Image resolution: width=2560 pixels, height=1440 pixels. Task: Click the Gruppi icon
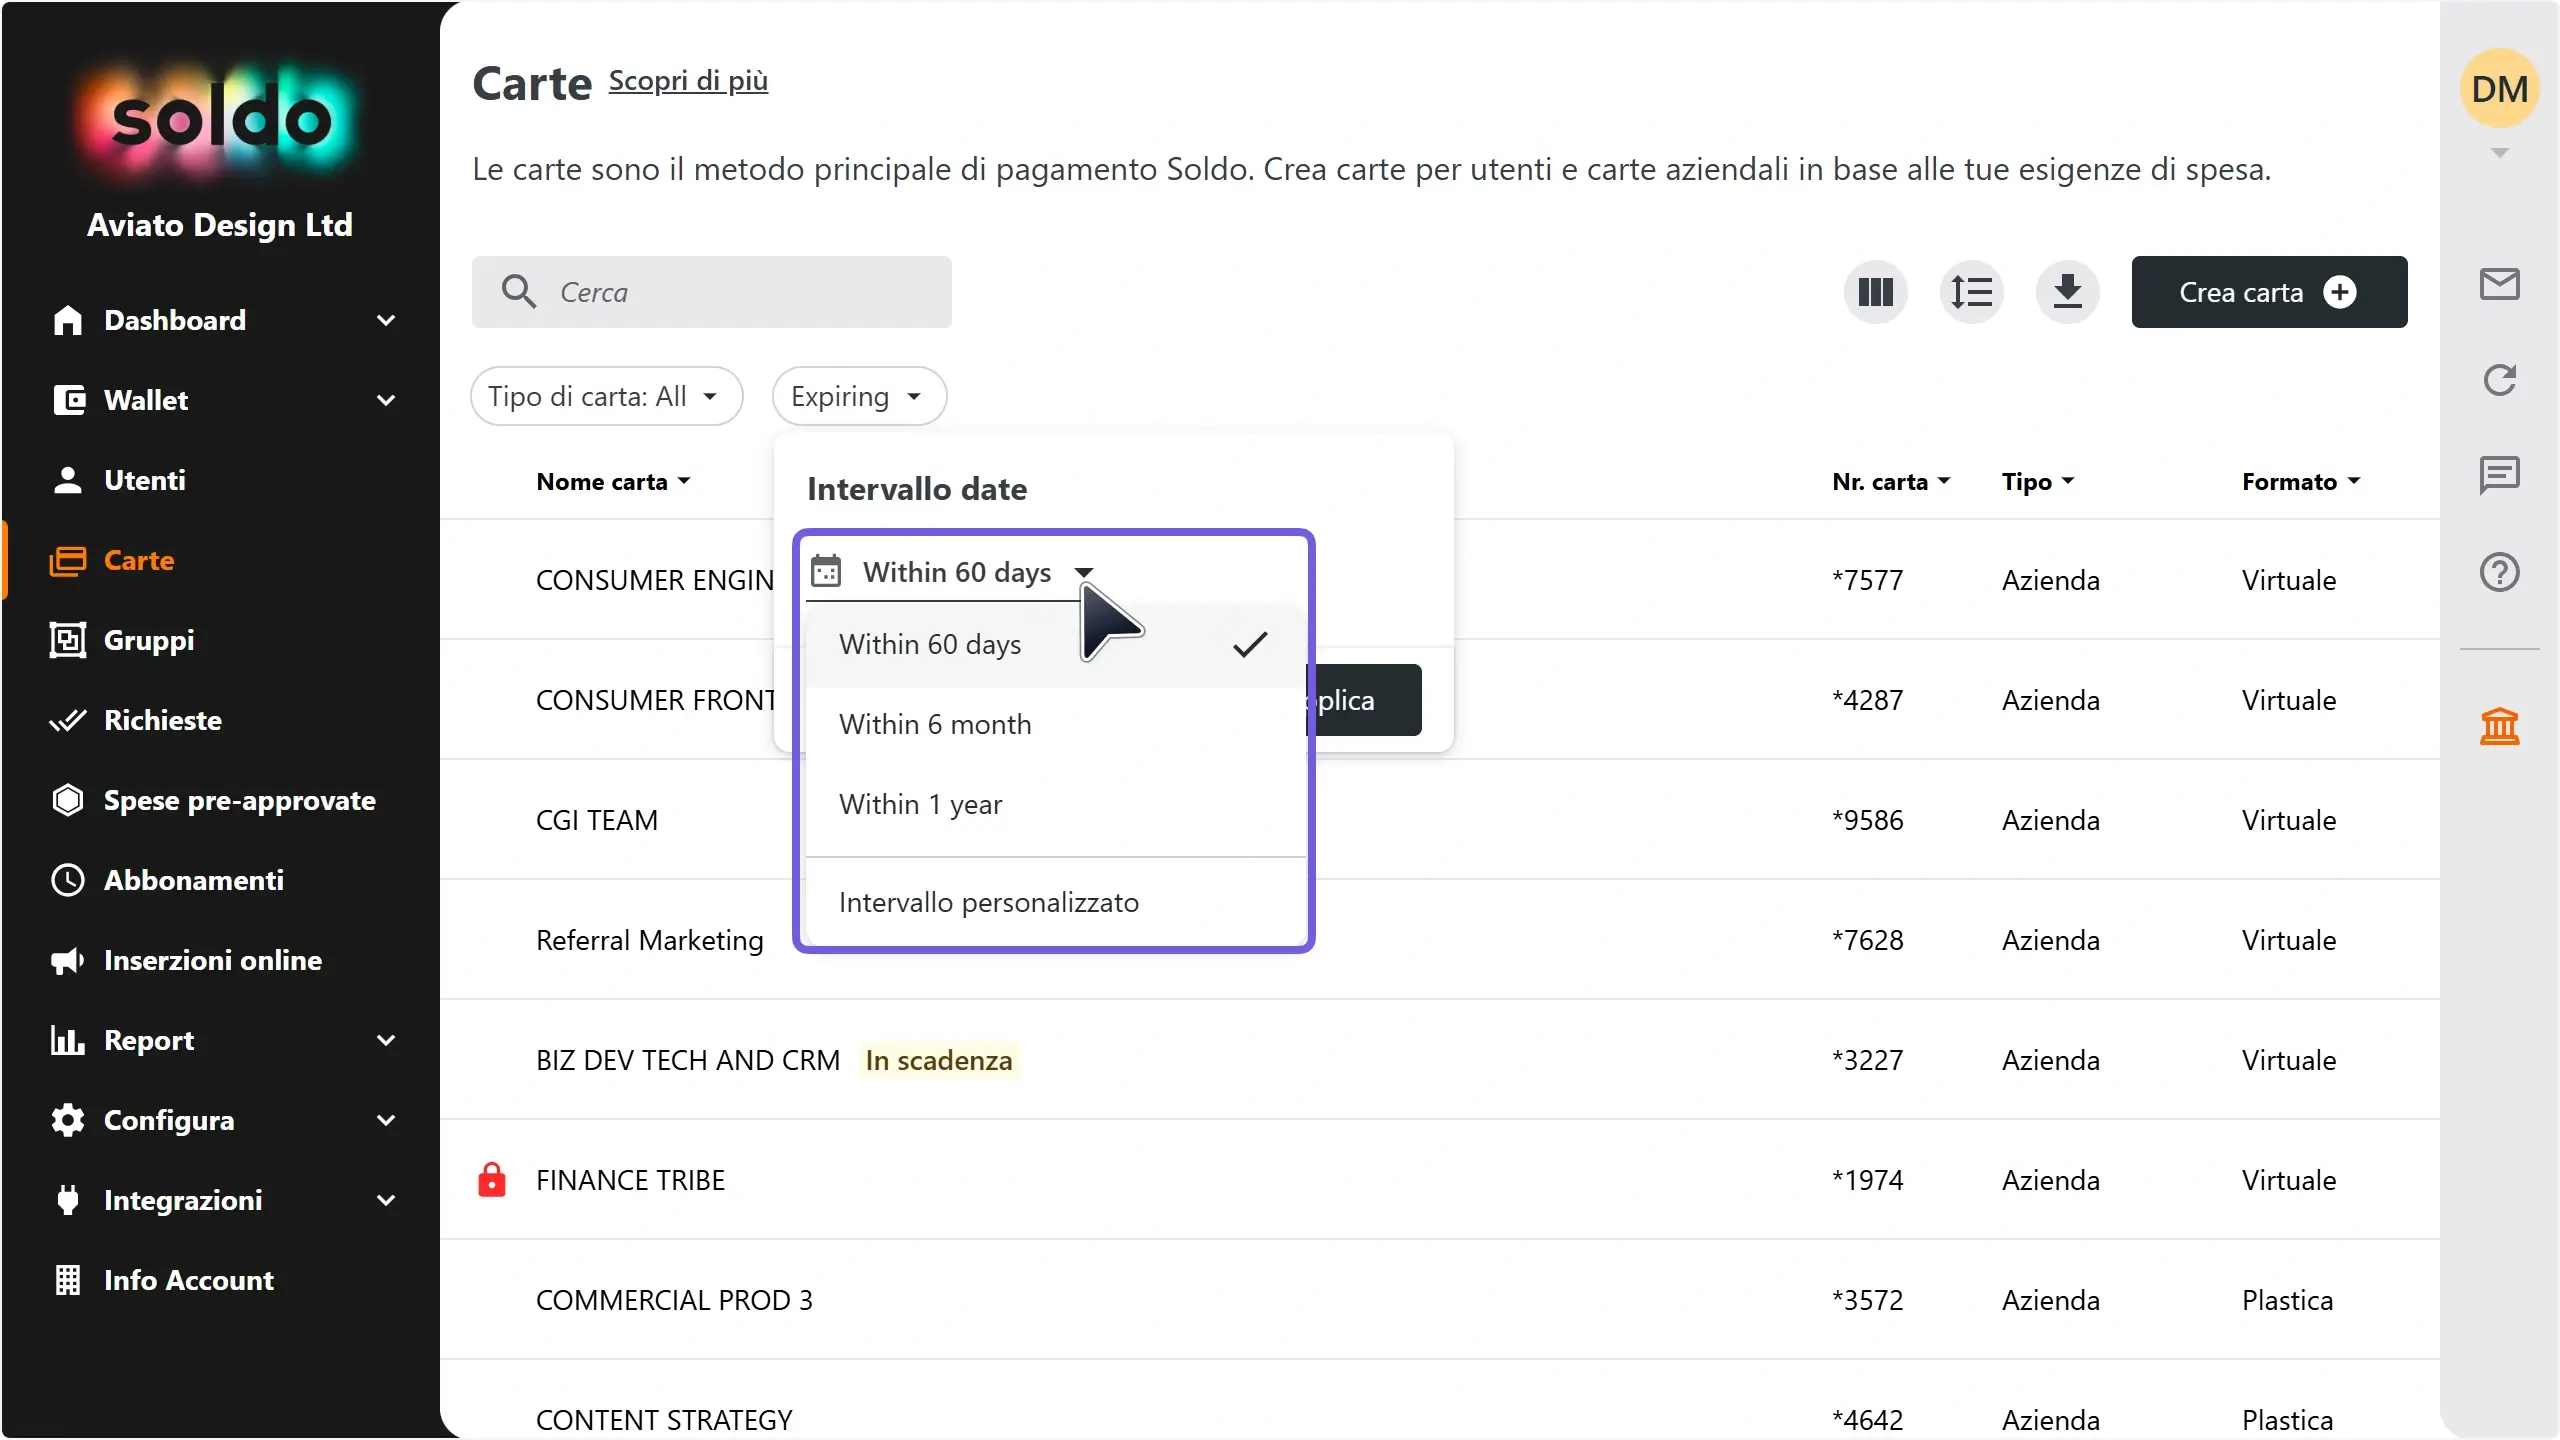[x=68, y=640]
